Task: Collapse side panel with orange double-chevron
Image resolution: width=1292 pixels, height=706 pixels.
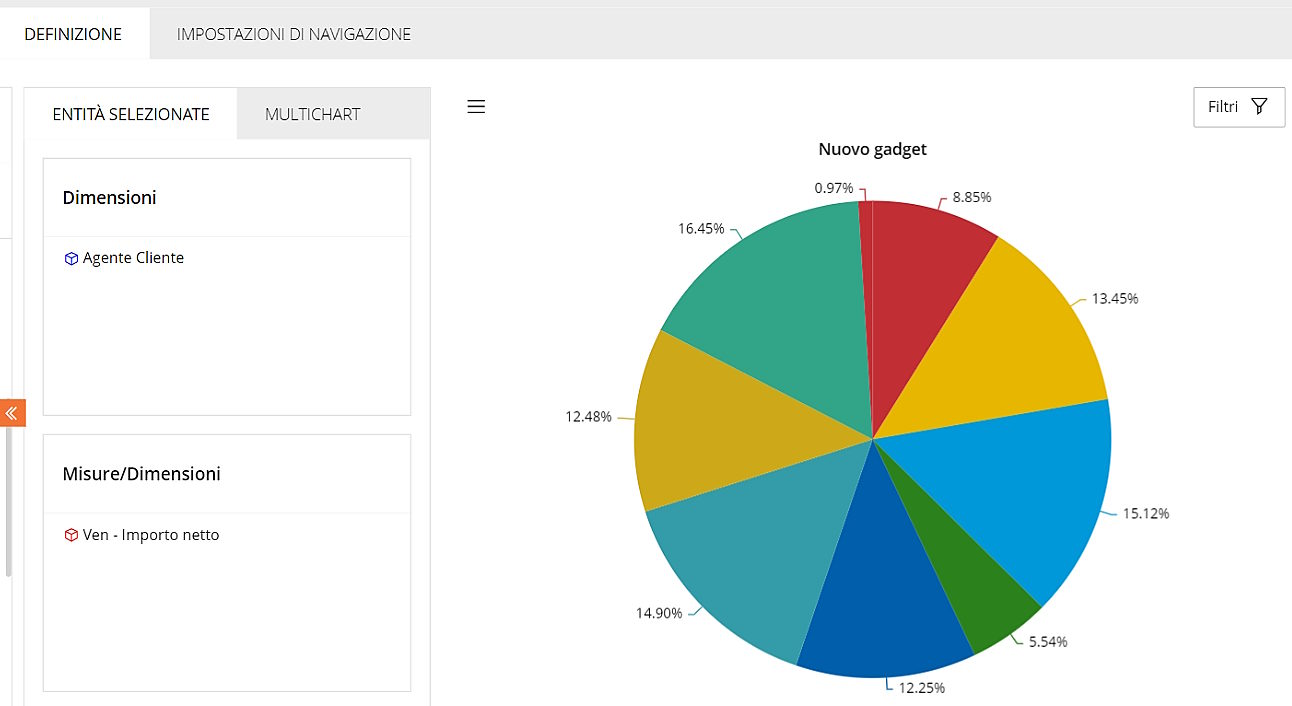Action: point(12,413)
